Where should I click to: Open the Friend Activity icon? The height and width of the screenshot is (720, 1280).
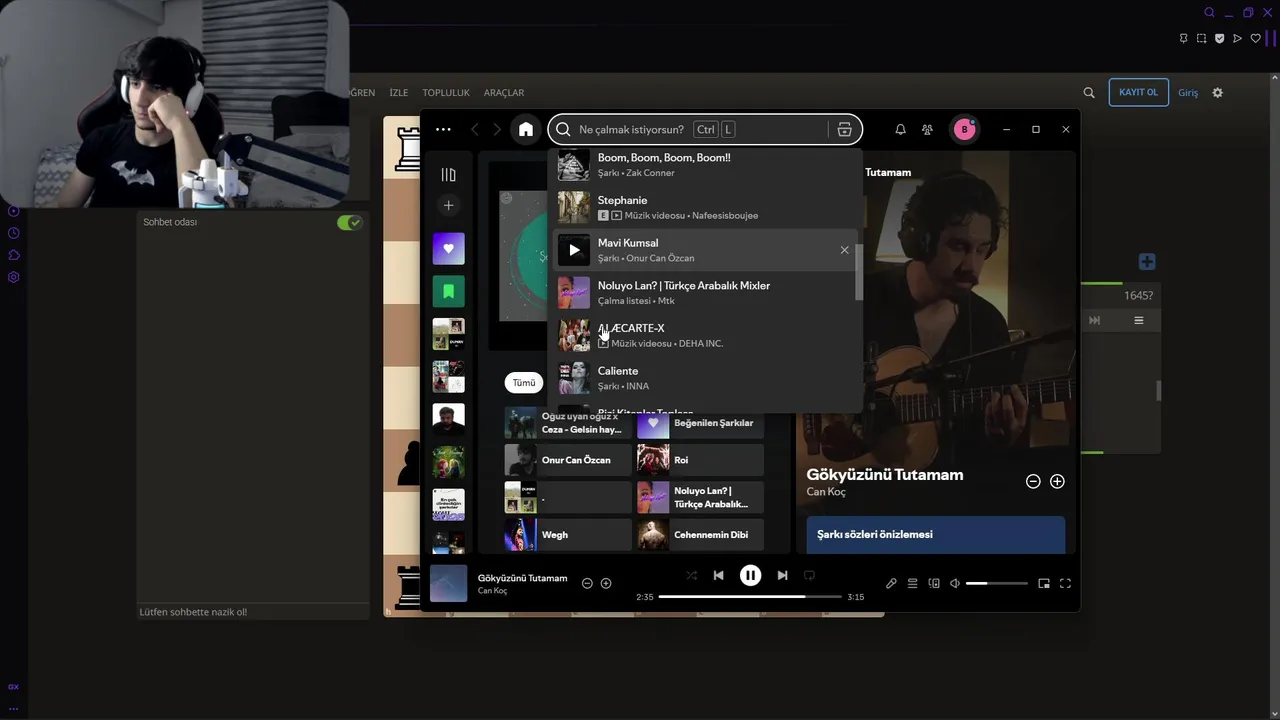[x=928, y=129]
